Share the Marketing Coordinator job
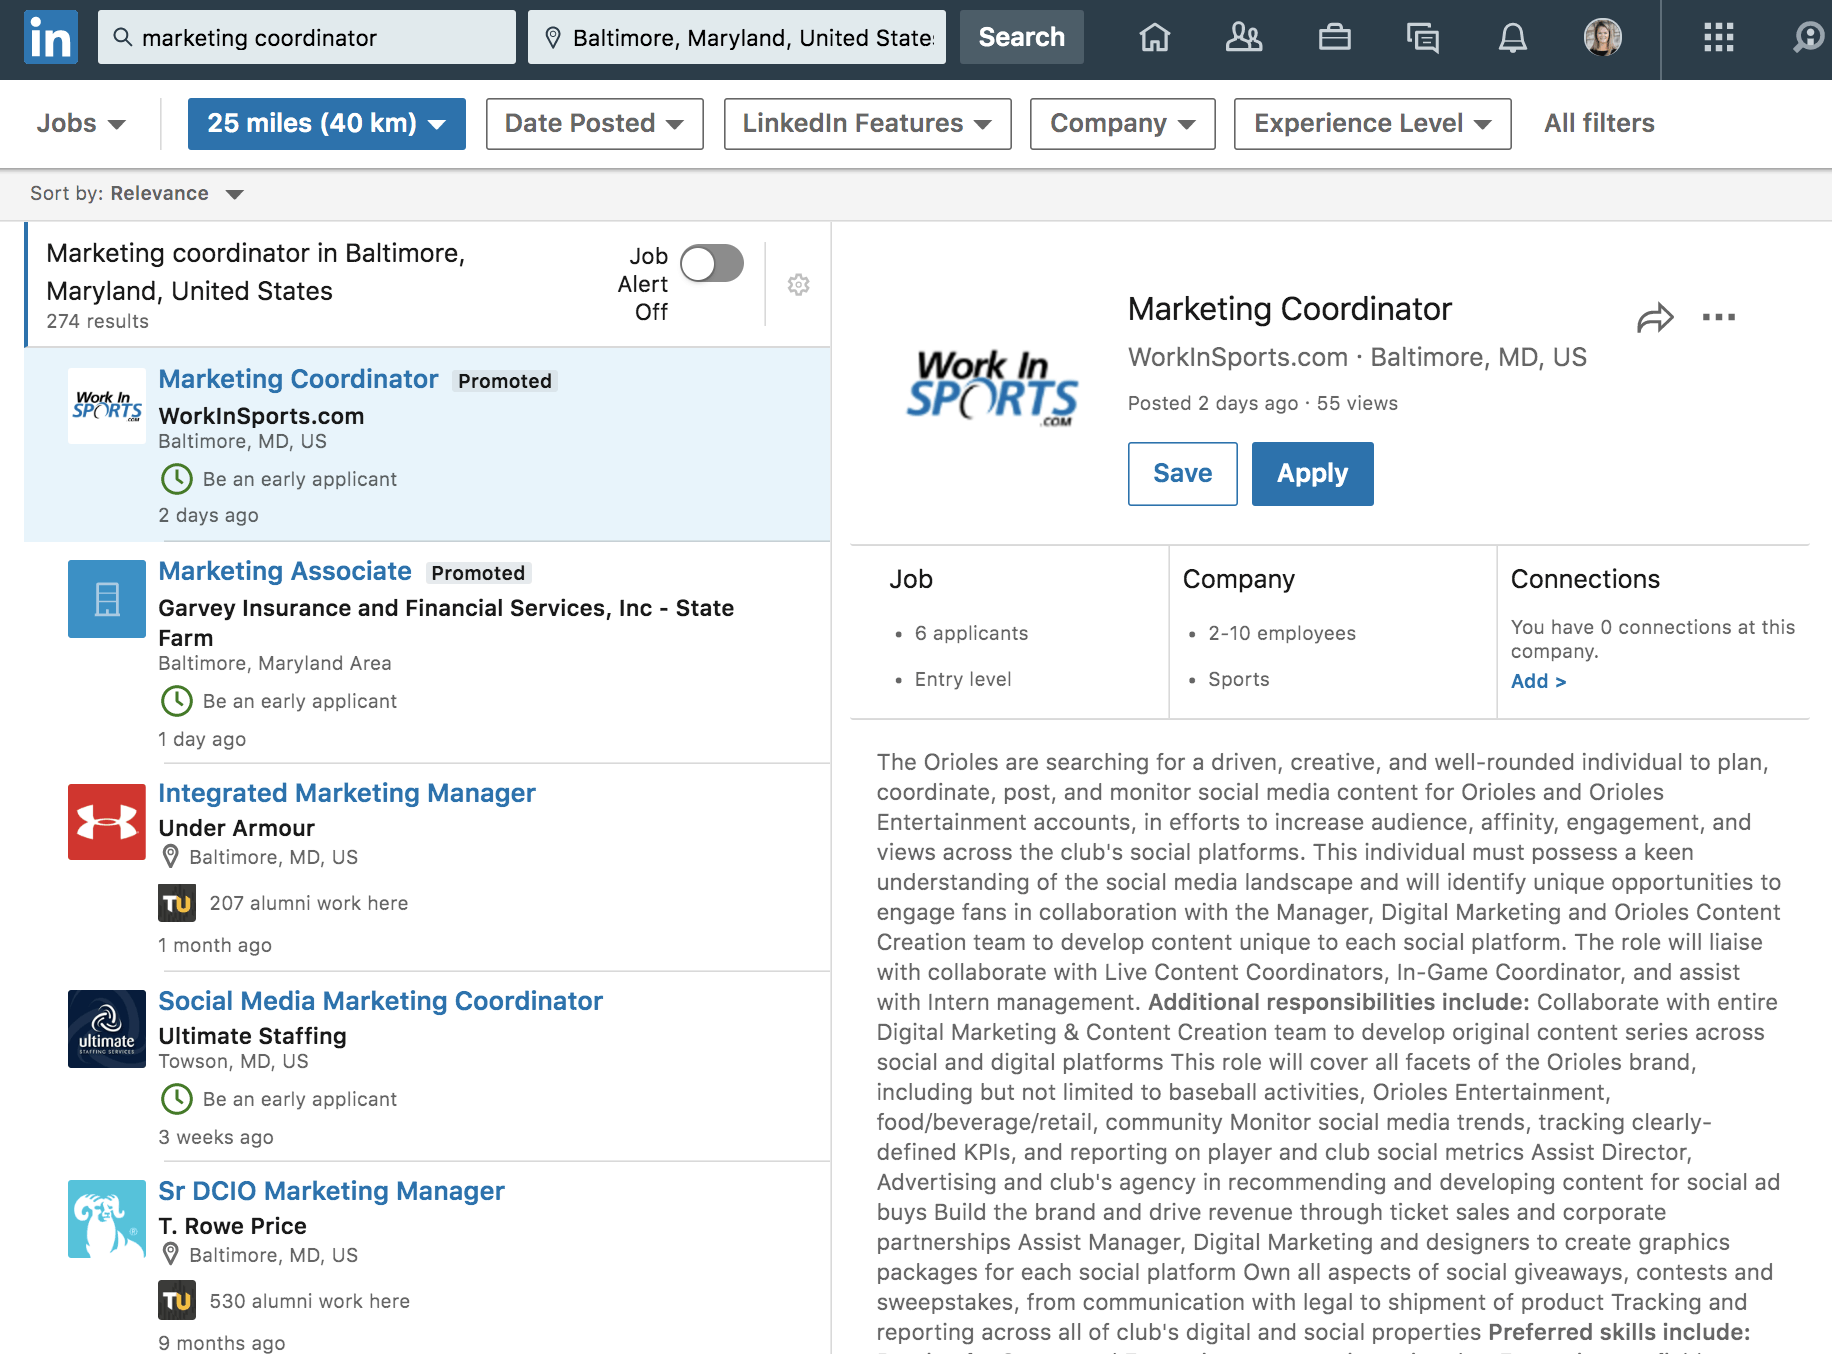The width and height of the screenshot is (1832, 1354). pyautogui.click(x=1655, y=318)
